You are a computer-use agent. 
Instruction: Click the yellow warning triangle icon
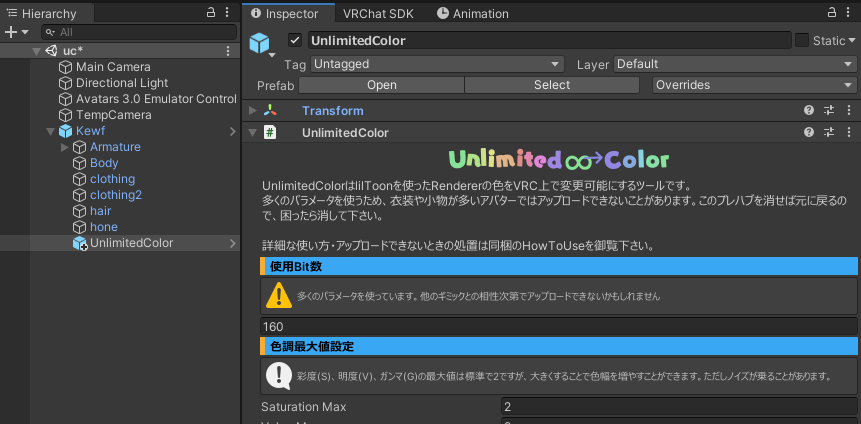279,296
